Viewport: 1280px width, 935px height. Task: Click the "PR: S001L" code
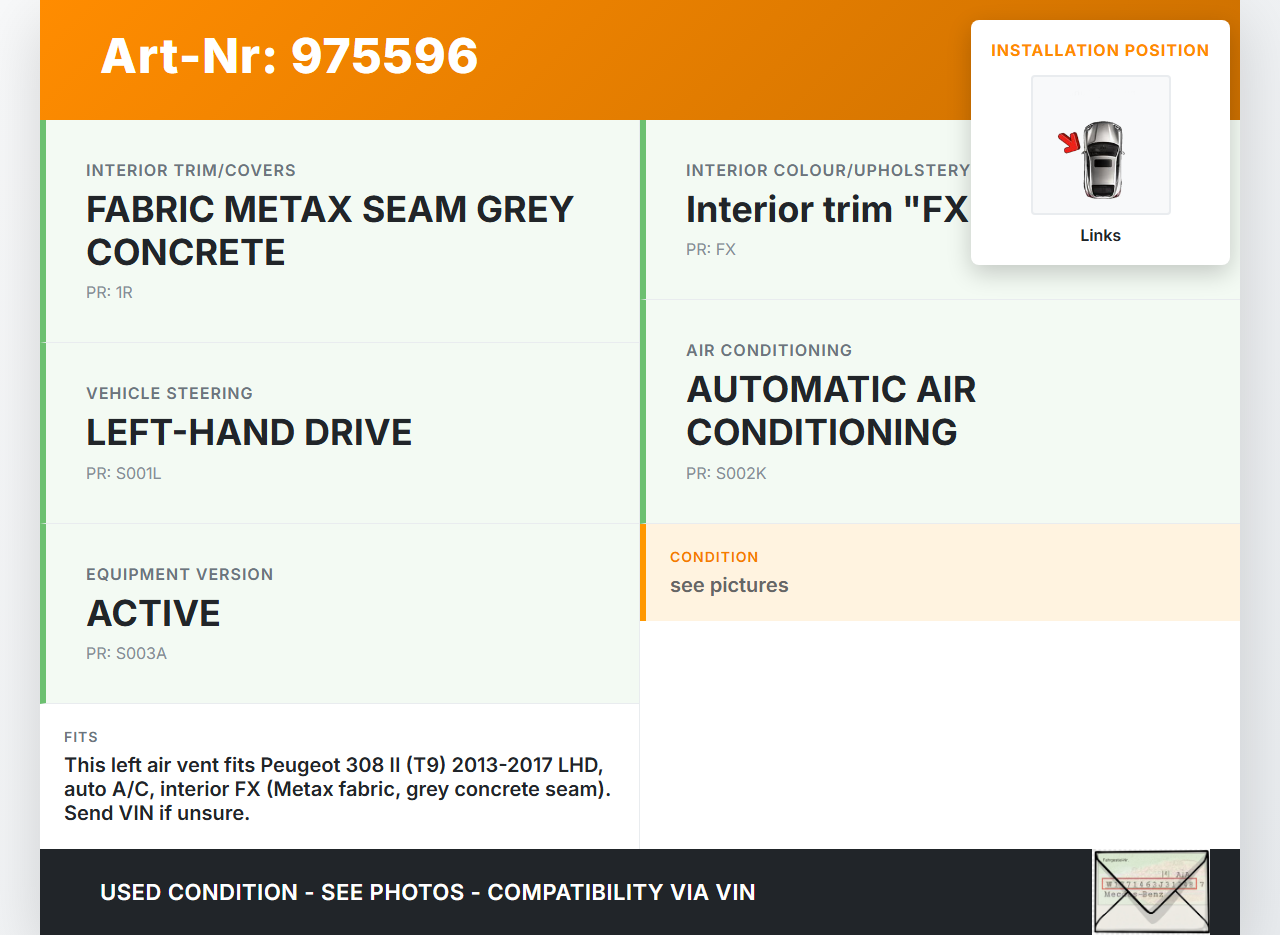[x=123, y=474]
